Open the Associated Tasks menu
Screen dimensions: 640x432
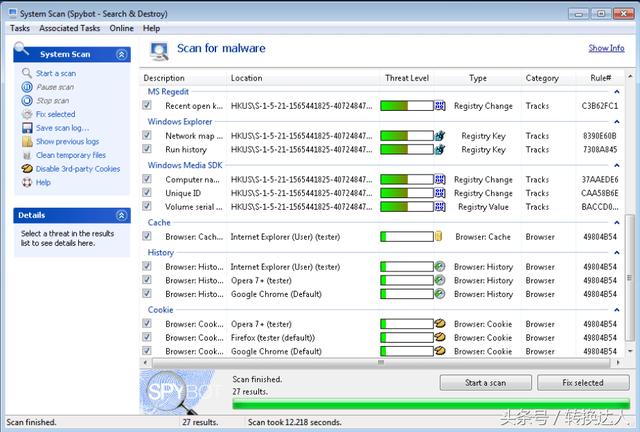click(70, 28)
